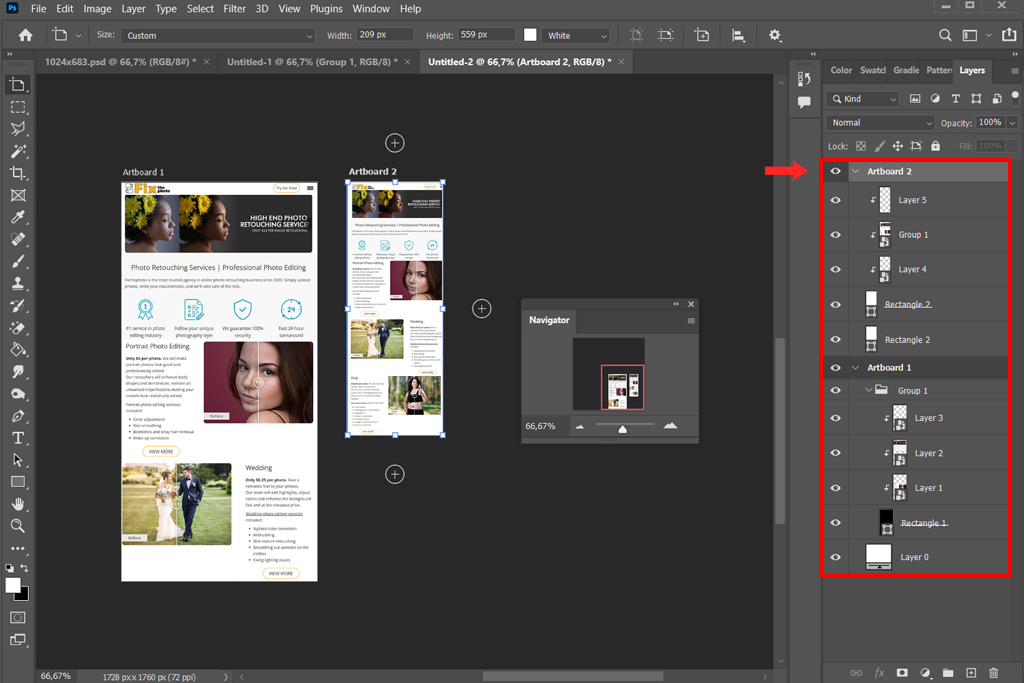This screenshot has width=1024, height=683.
Task: Open the Normal blend mode dropdown
Action: tap(880, 123)
